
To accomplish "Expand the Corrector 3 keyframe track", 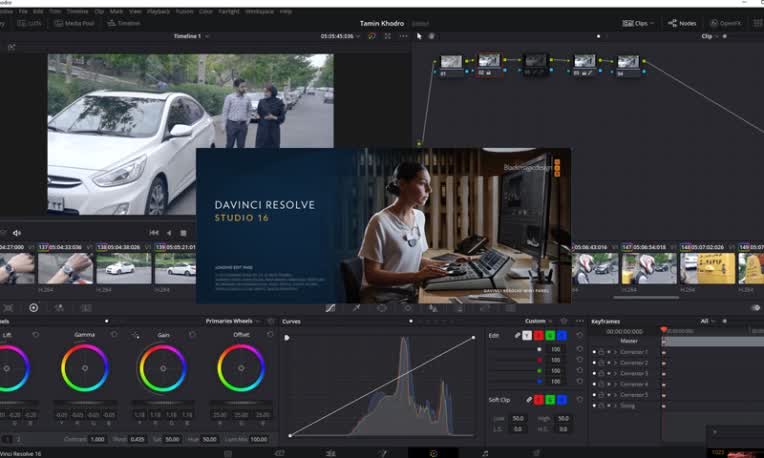I will tap(615, 373).
